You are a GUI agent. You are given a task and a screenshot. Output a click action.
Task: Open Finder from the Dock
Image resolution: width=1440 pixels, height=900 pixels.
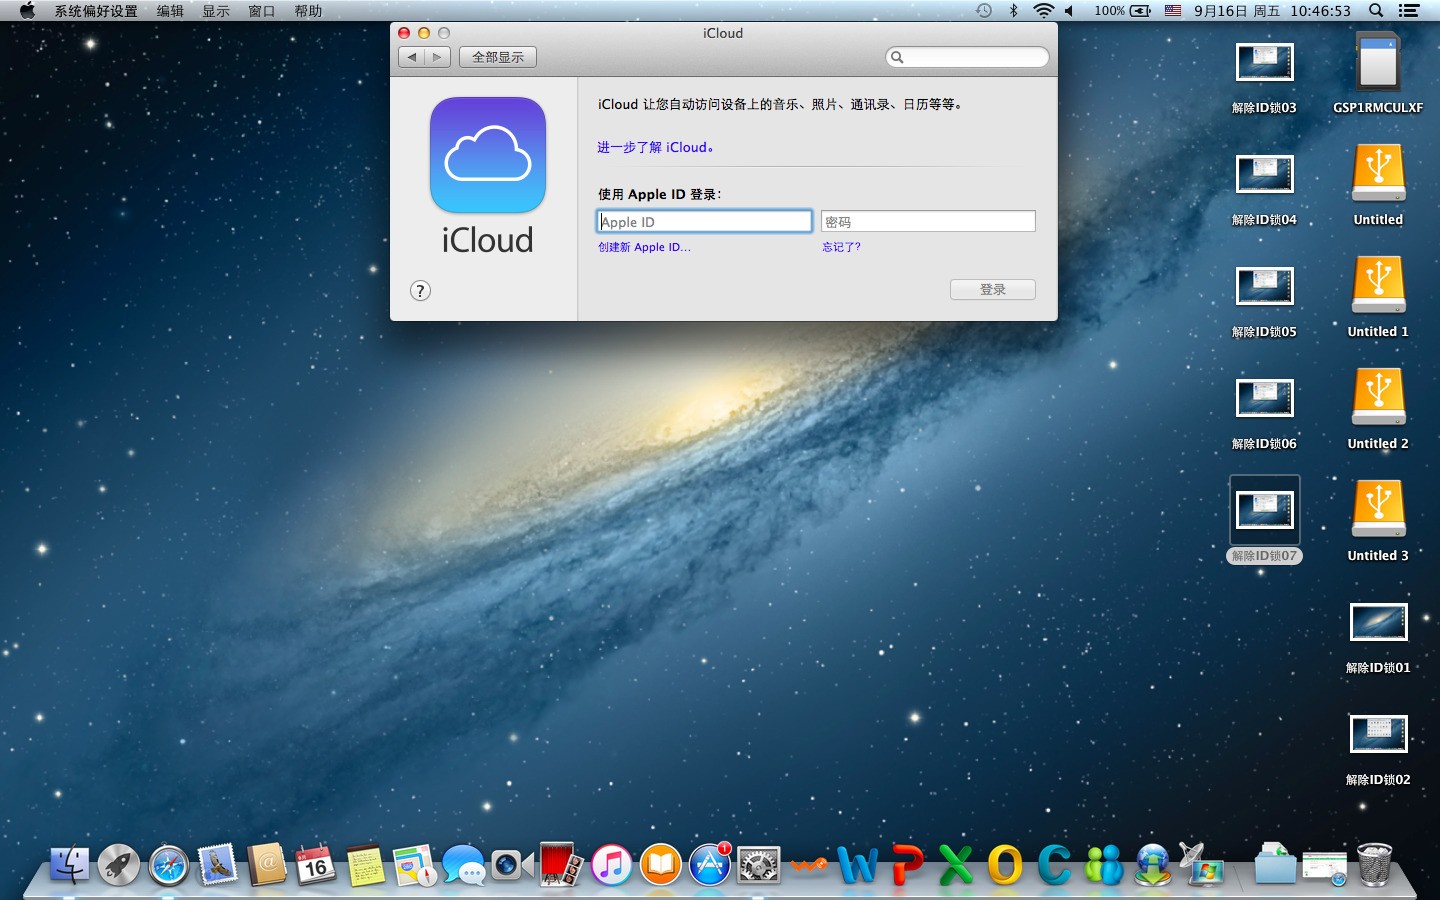pyautogui.click(x=69, y=865)
